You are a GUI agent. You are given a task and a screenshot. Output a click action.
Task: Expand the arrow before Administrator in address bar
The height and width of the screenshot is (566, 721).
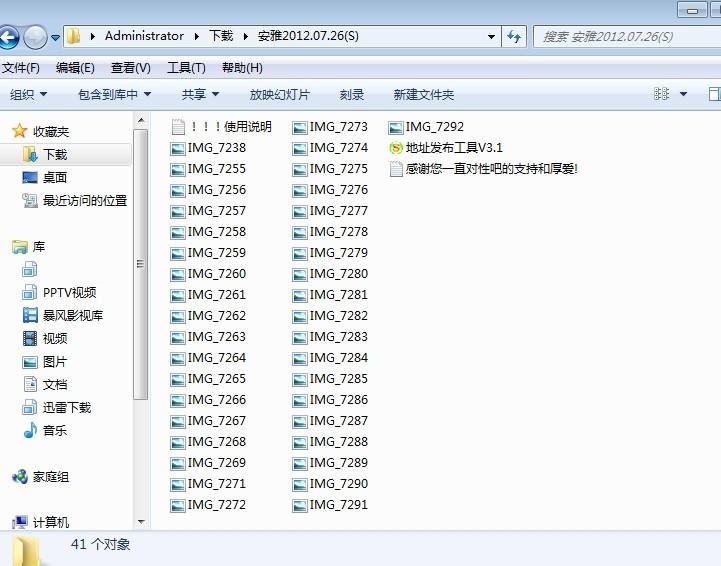coord(93,36)
